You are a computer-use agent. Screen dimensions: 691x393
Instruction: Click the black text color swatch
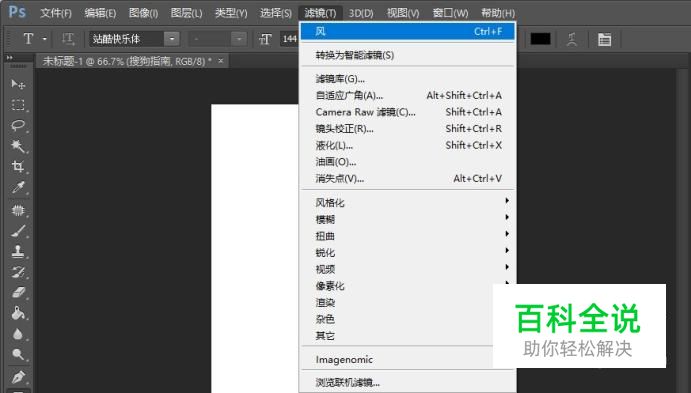pyautogui.click(x=540, y=39)
